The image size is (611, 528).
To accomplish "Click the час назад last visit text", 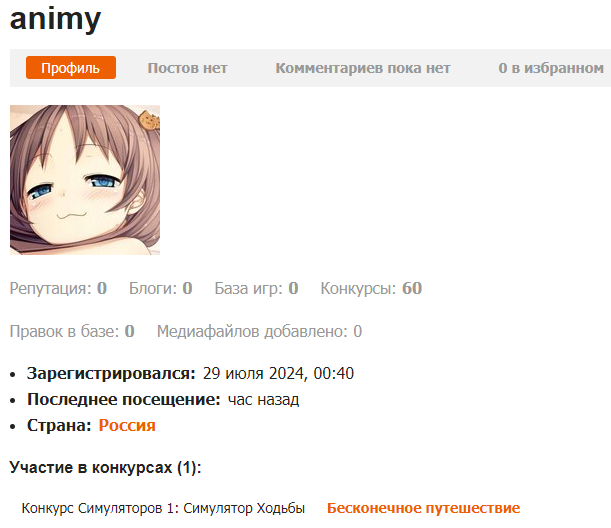I will (263, 399).
